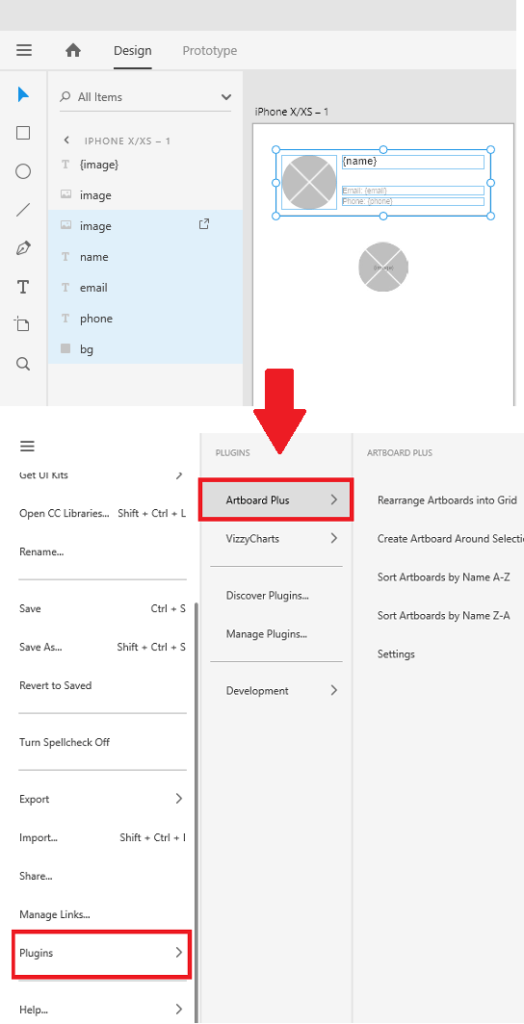Viewport: 524px width, 1024px height.
Task: Open the hamburger menu in top bar
Action: [x=24, y=50]
